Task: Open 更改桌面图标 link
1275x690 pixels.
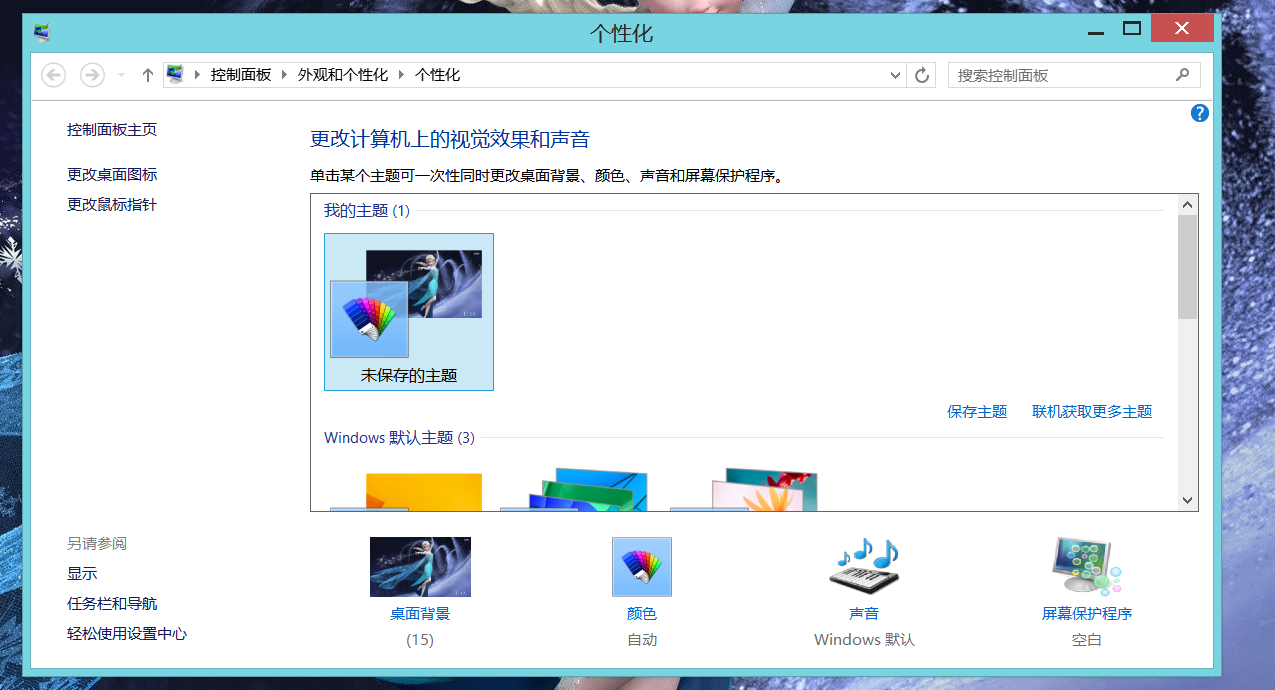Action: (112, 175)
